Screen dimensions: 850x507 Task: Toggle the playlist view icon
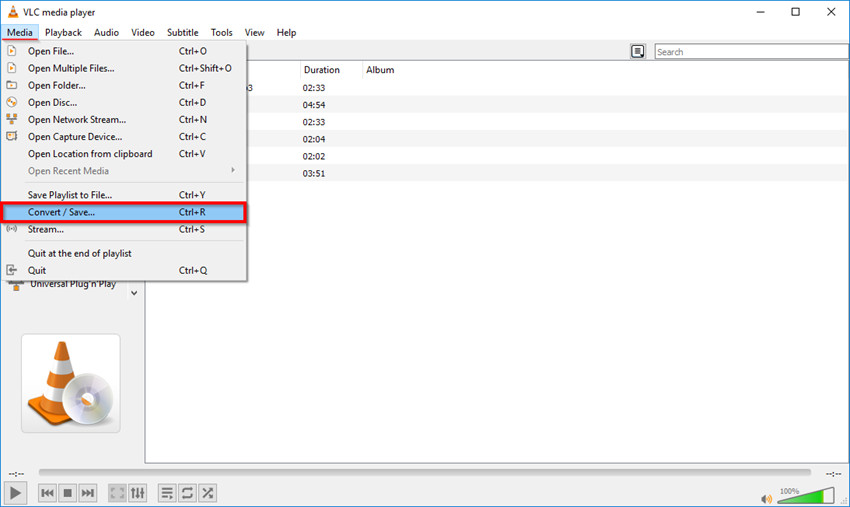[x=167, y=493]
